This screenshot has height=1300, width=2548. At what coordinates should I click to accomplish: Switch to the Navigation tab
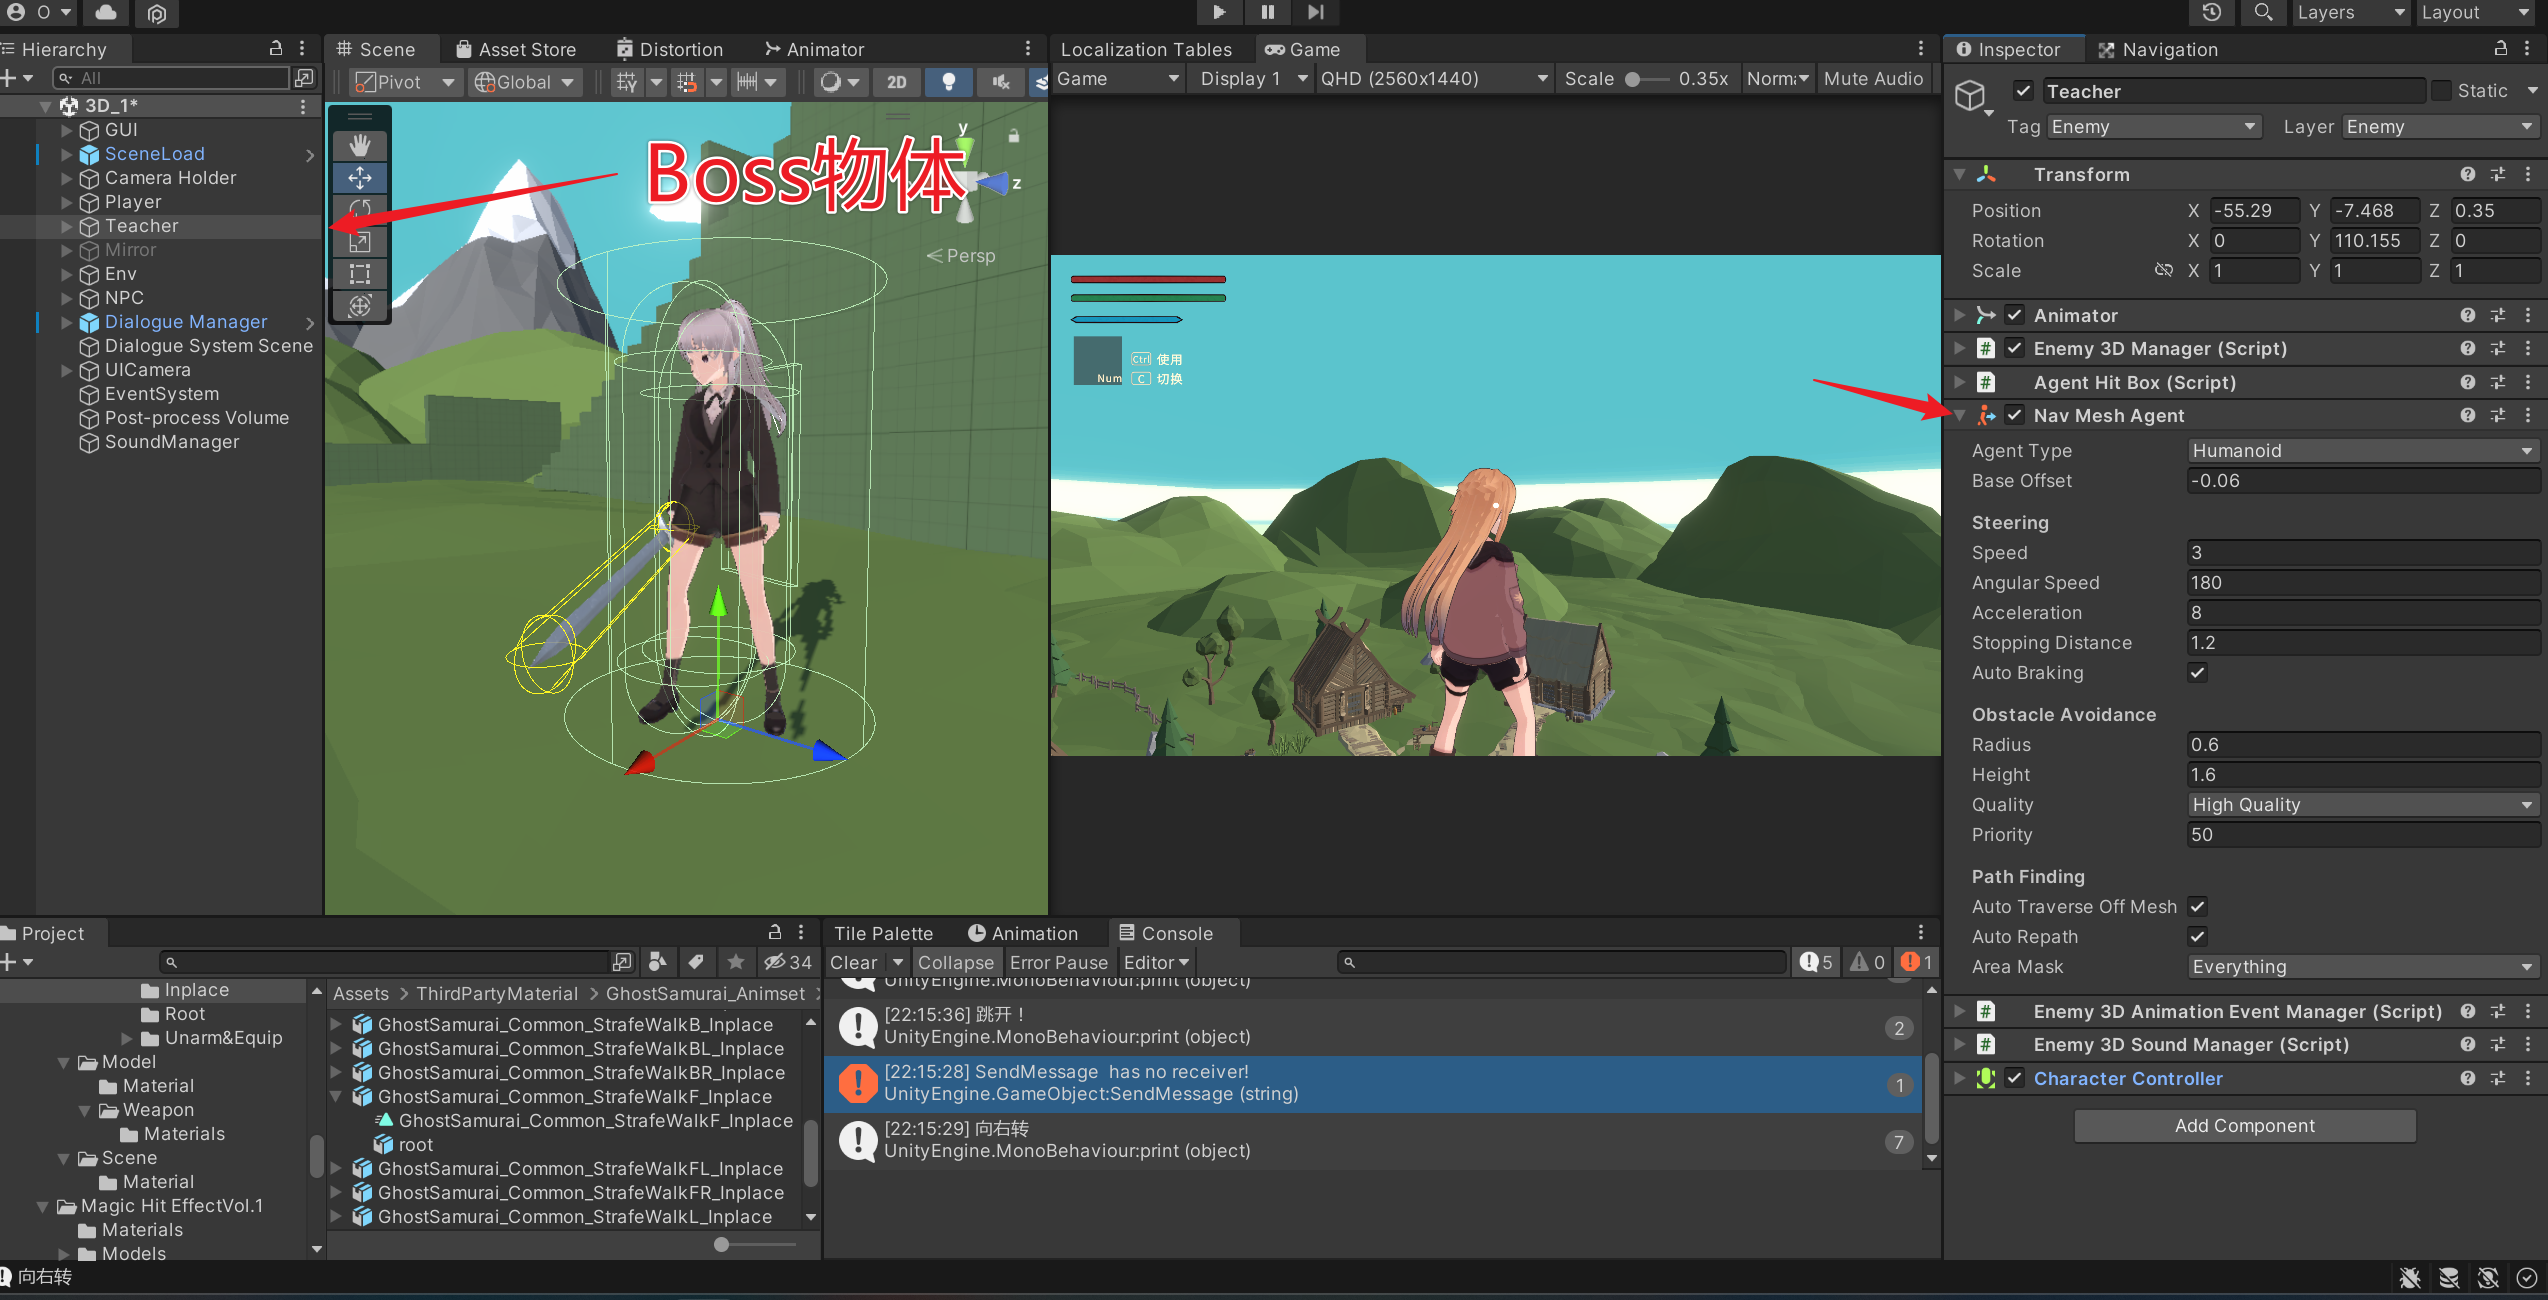click(x=2166, y=49)
